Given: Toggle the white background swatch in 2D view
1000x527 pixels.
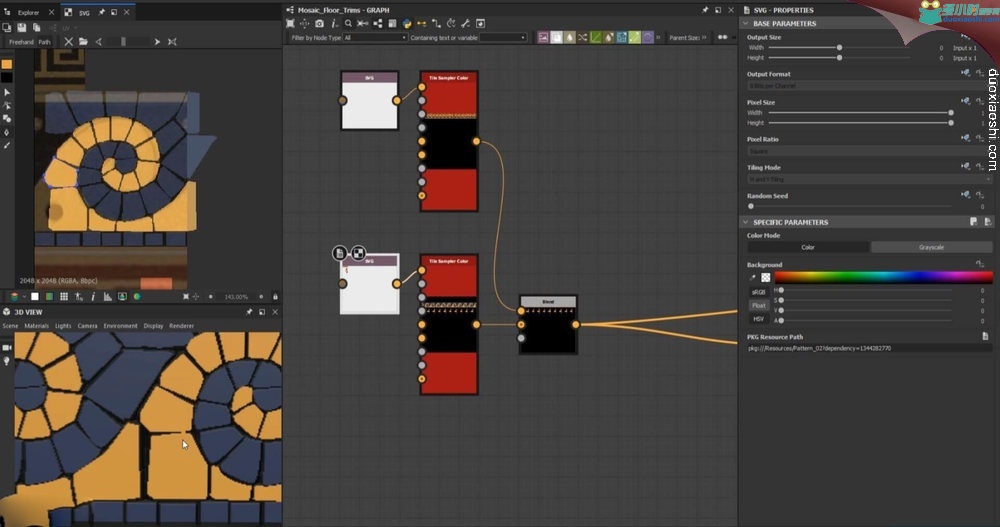Looking at the screenshot, I should click(x=34, y=297).
